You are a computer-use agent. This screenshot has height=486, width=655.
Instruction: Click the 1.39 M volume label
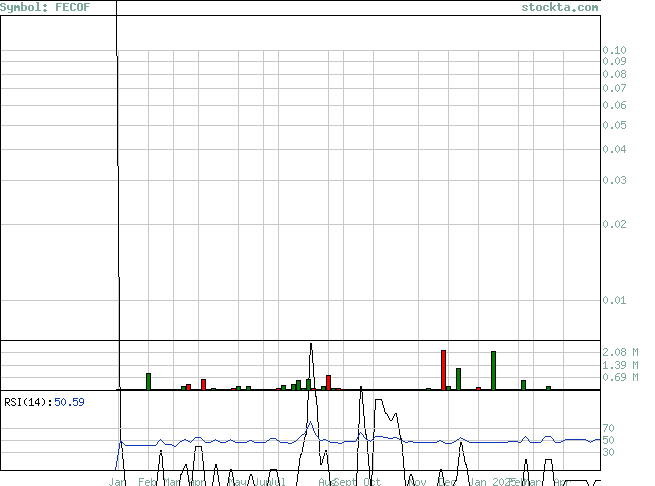tap(620, 365)
